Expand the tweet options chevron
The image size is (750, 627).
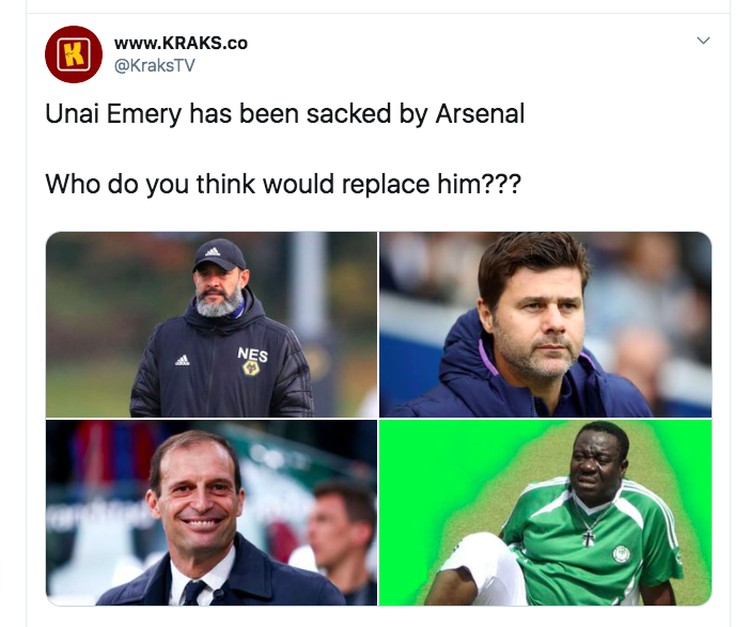point(703,40)
